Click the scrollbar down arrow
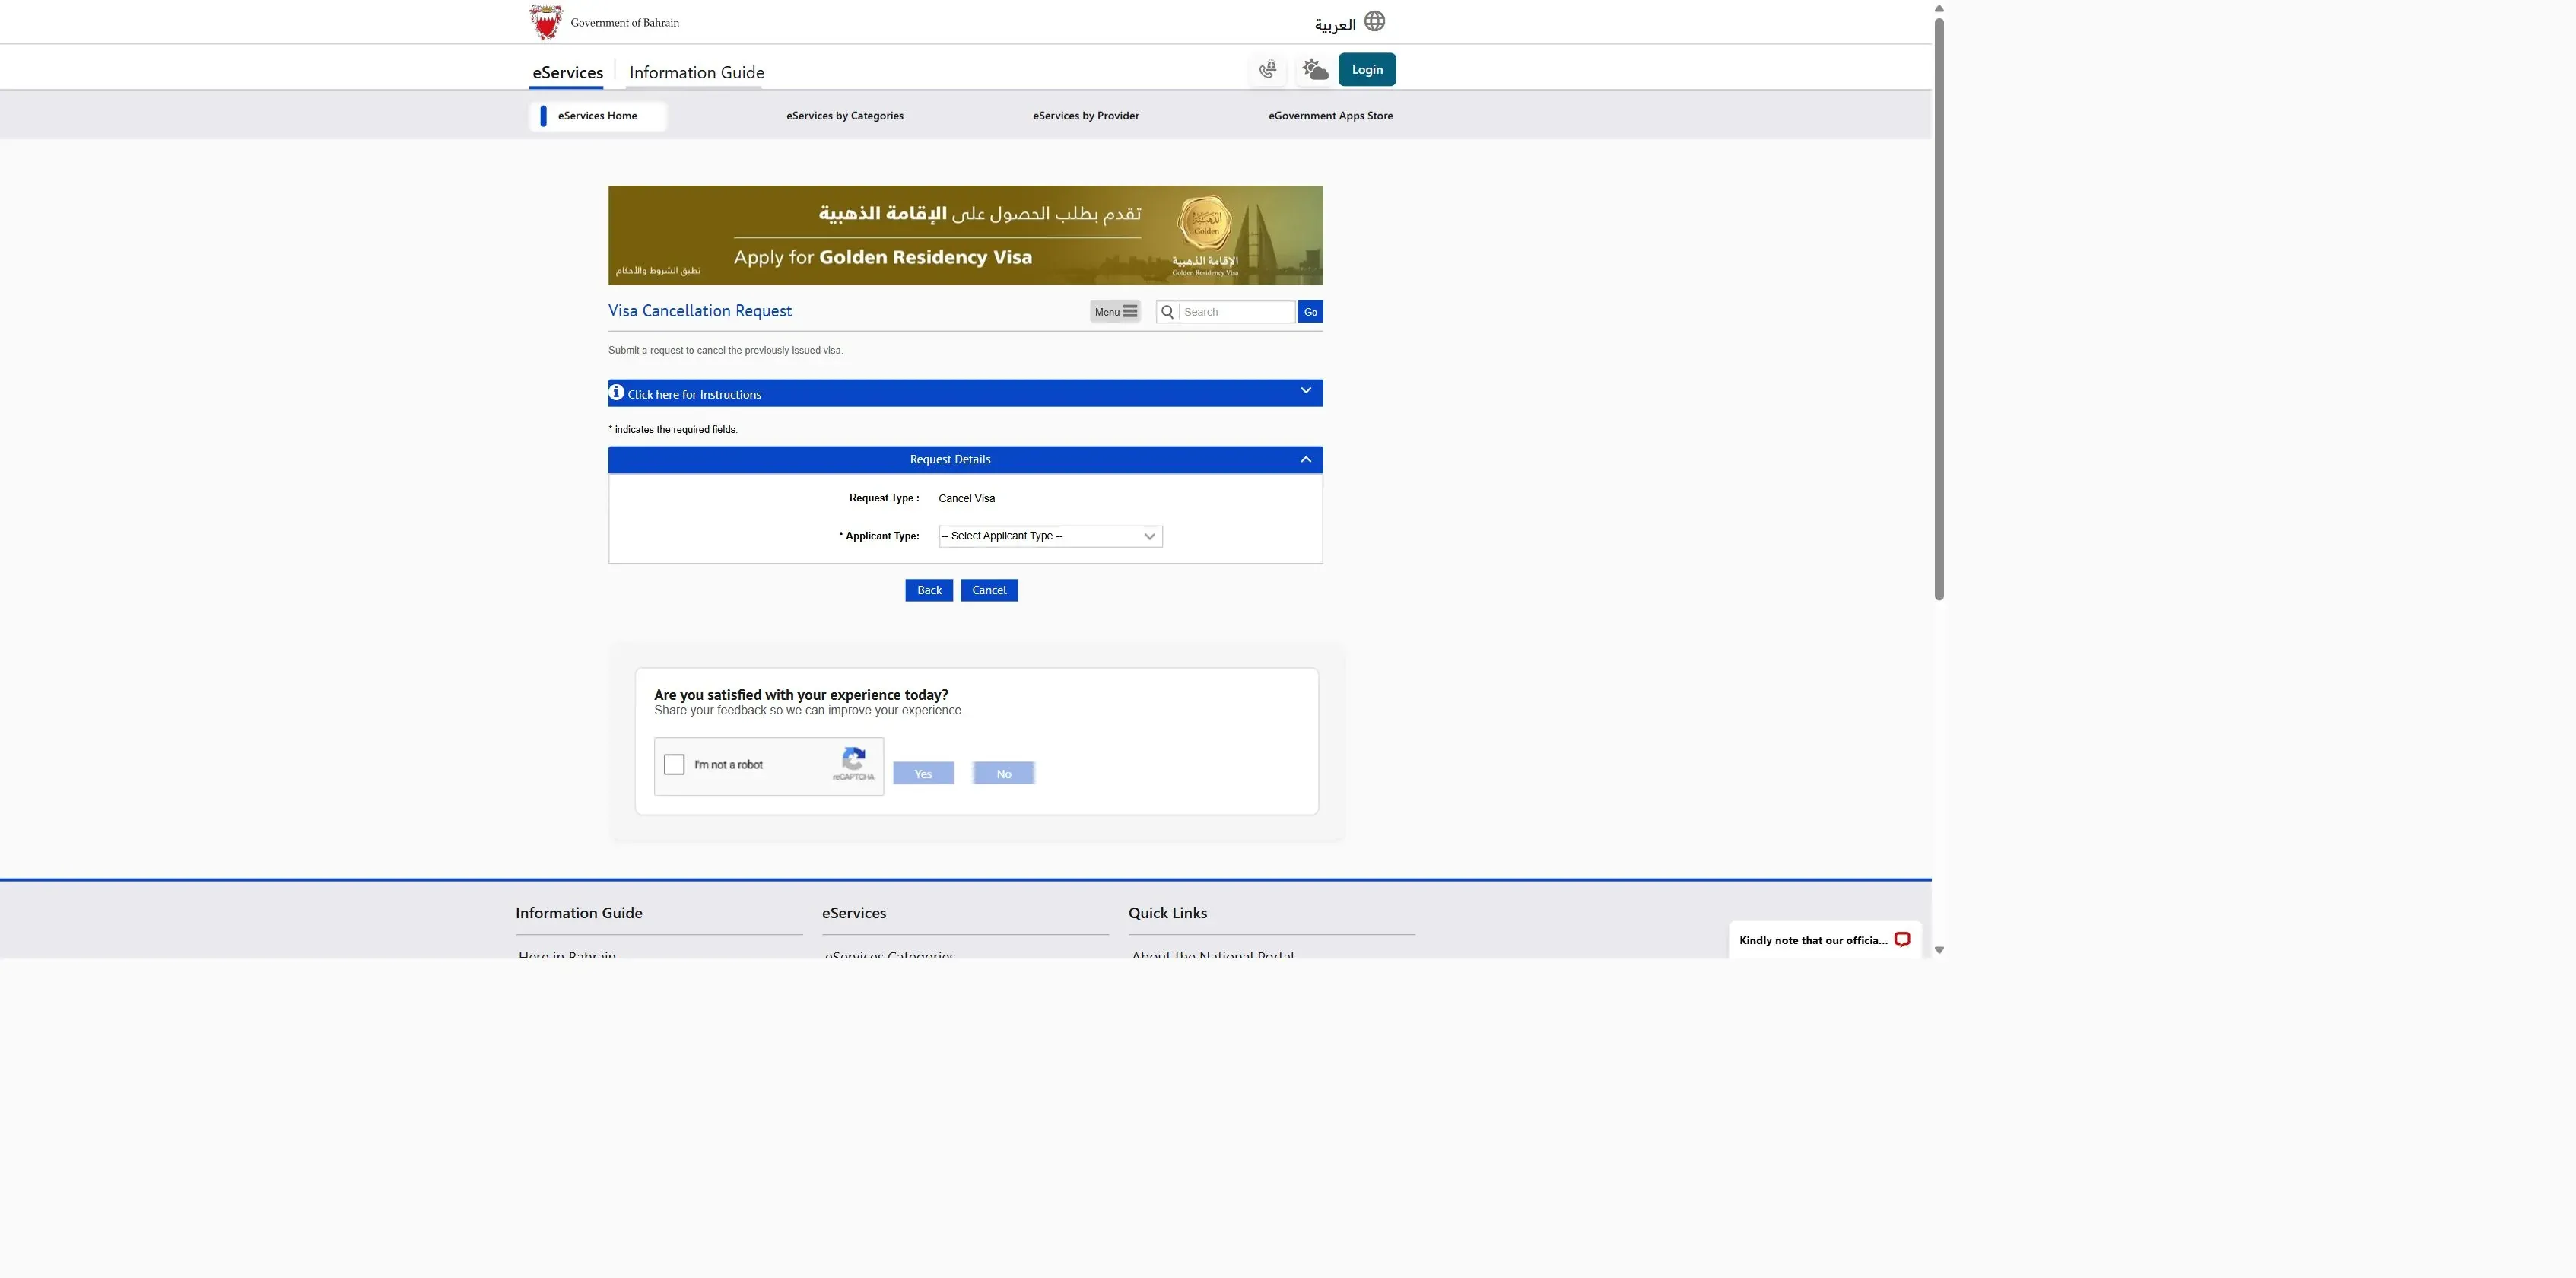This screenshot has width=2576, height=1278. click(1939, 950)
